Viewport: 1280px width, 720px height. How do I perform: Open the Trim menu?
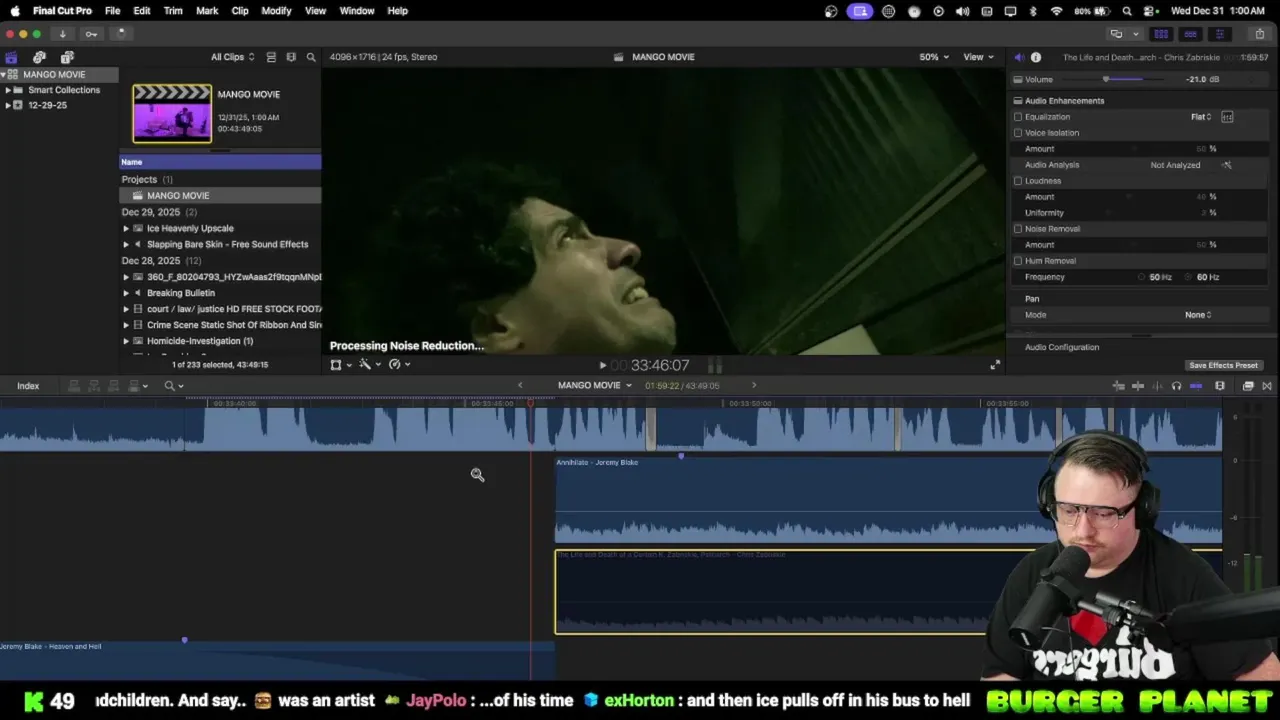pyautogui.click(x=173, y=11)
